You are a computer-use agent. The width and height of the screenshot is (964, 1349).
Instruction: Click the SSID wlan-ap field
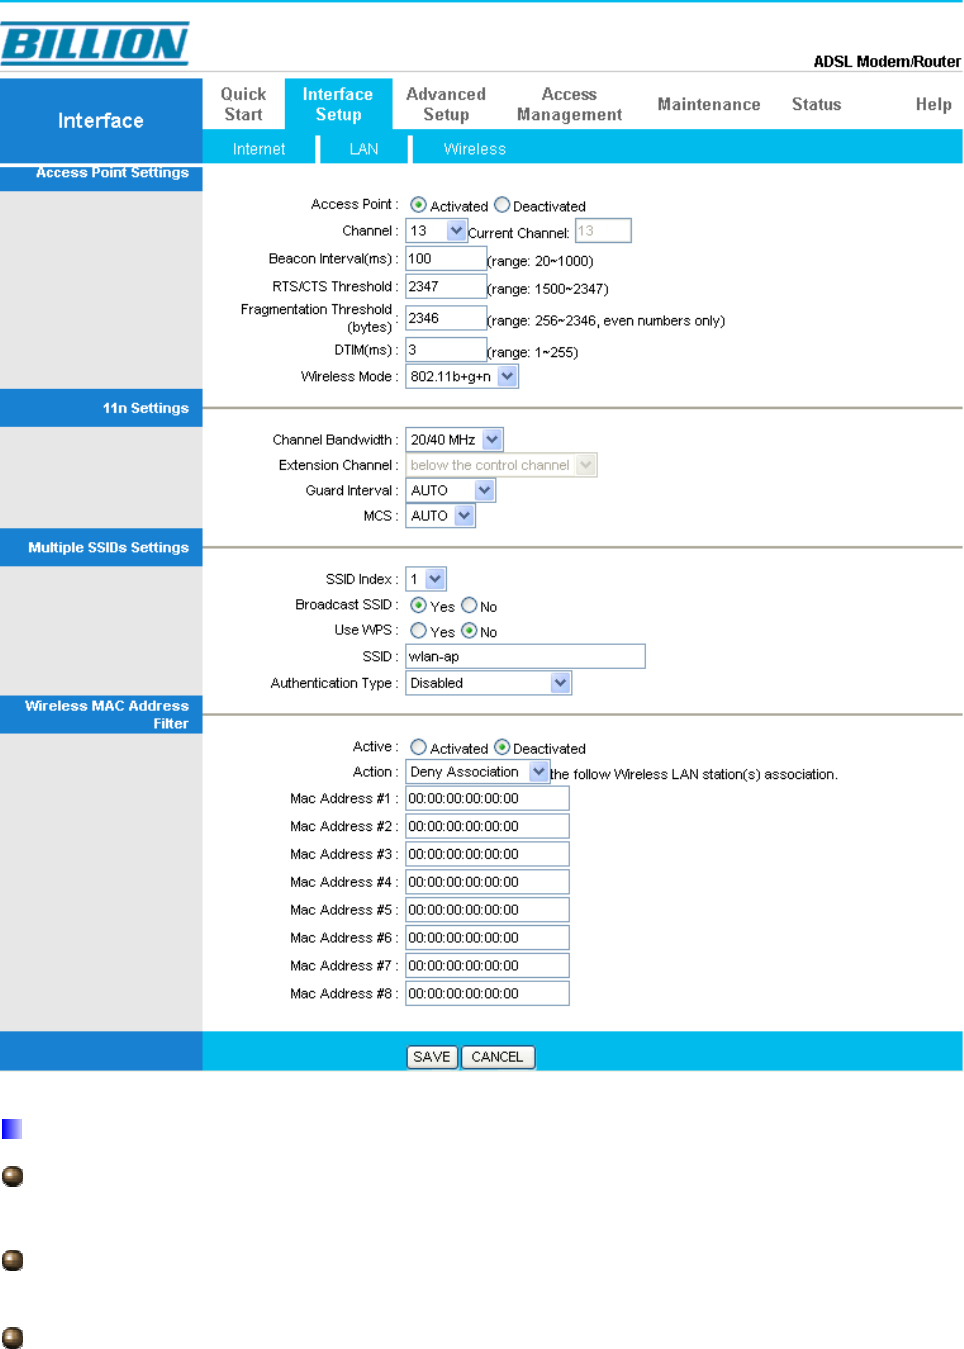click(525, 656)
